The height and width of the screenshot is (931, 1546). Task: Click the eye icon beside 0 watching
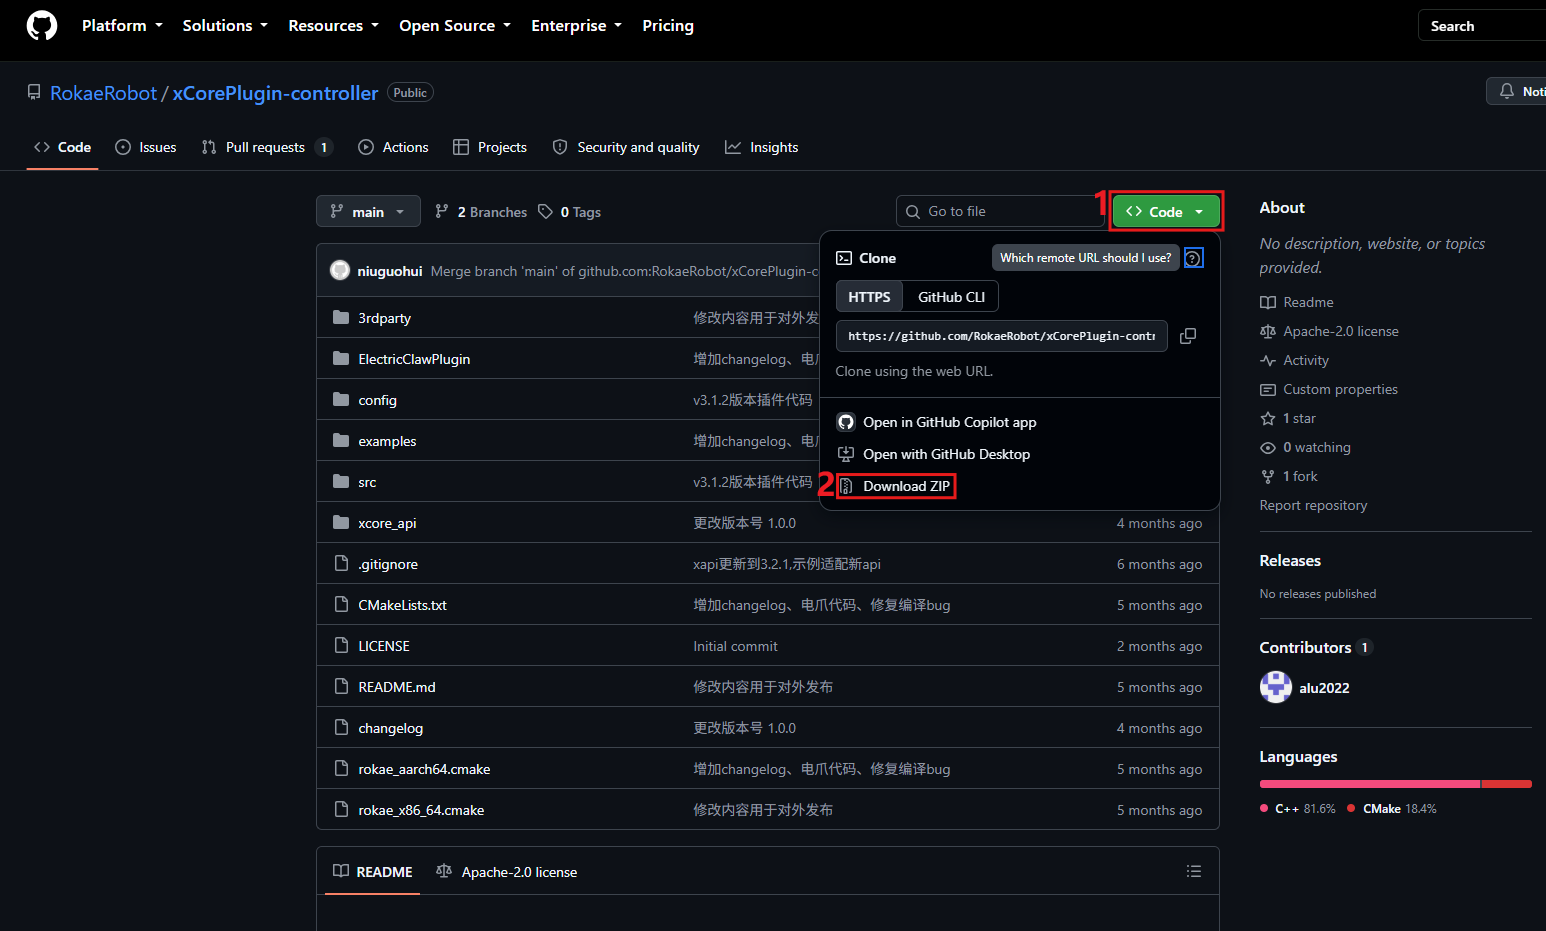click(x=1268, y=447)
